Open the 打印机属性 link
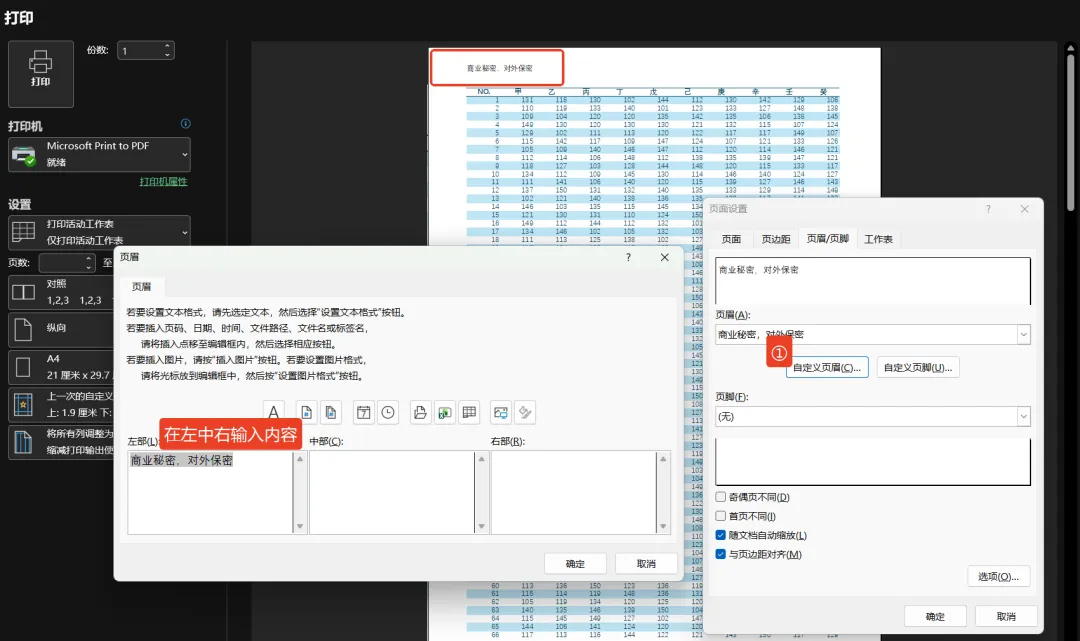 coord(163,181)
